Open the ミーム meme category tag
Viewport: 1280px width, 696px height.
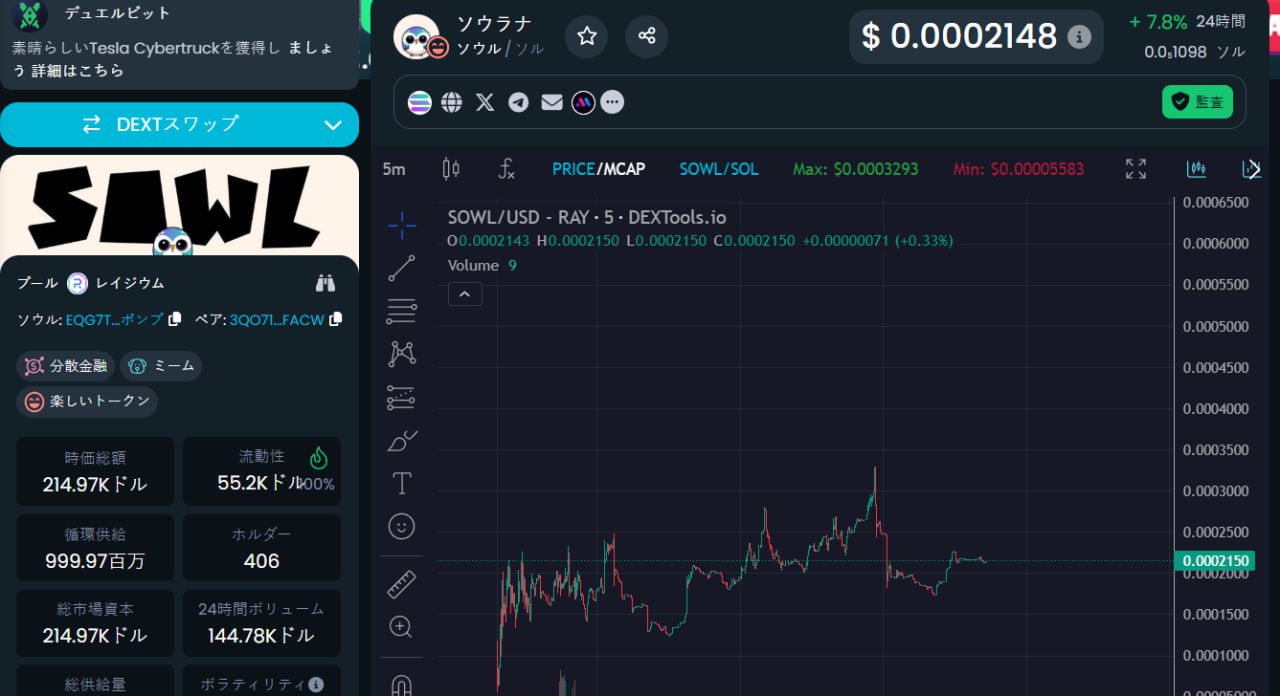(161, 366)
